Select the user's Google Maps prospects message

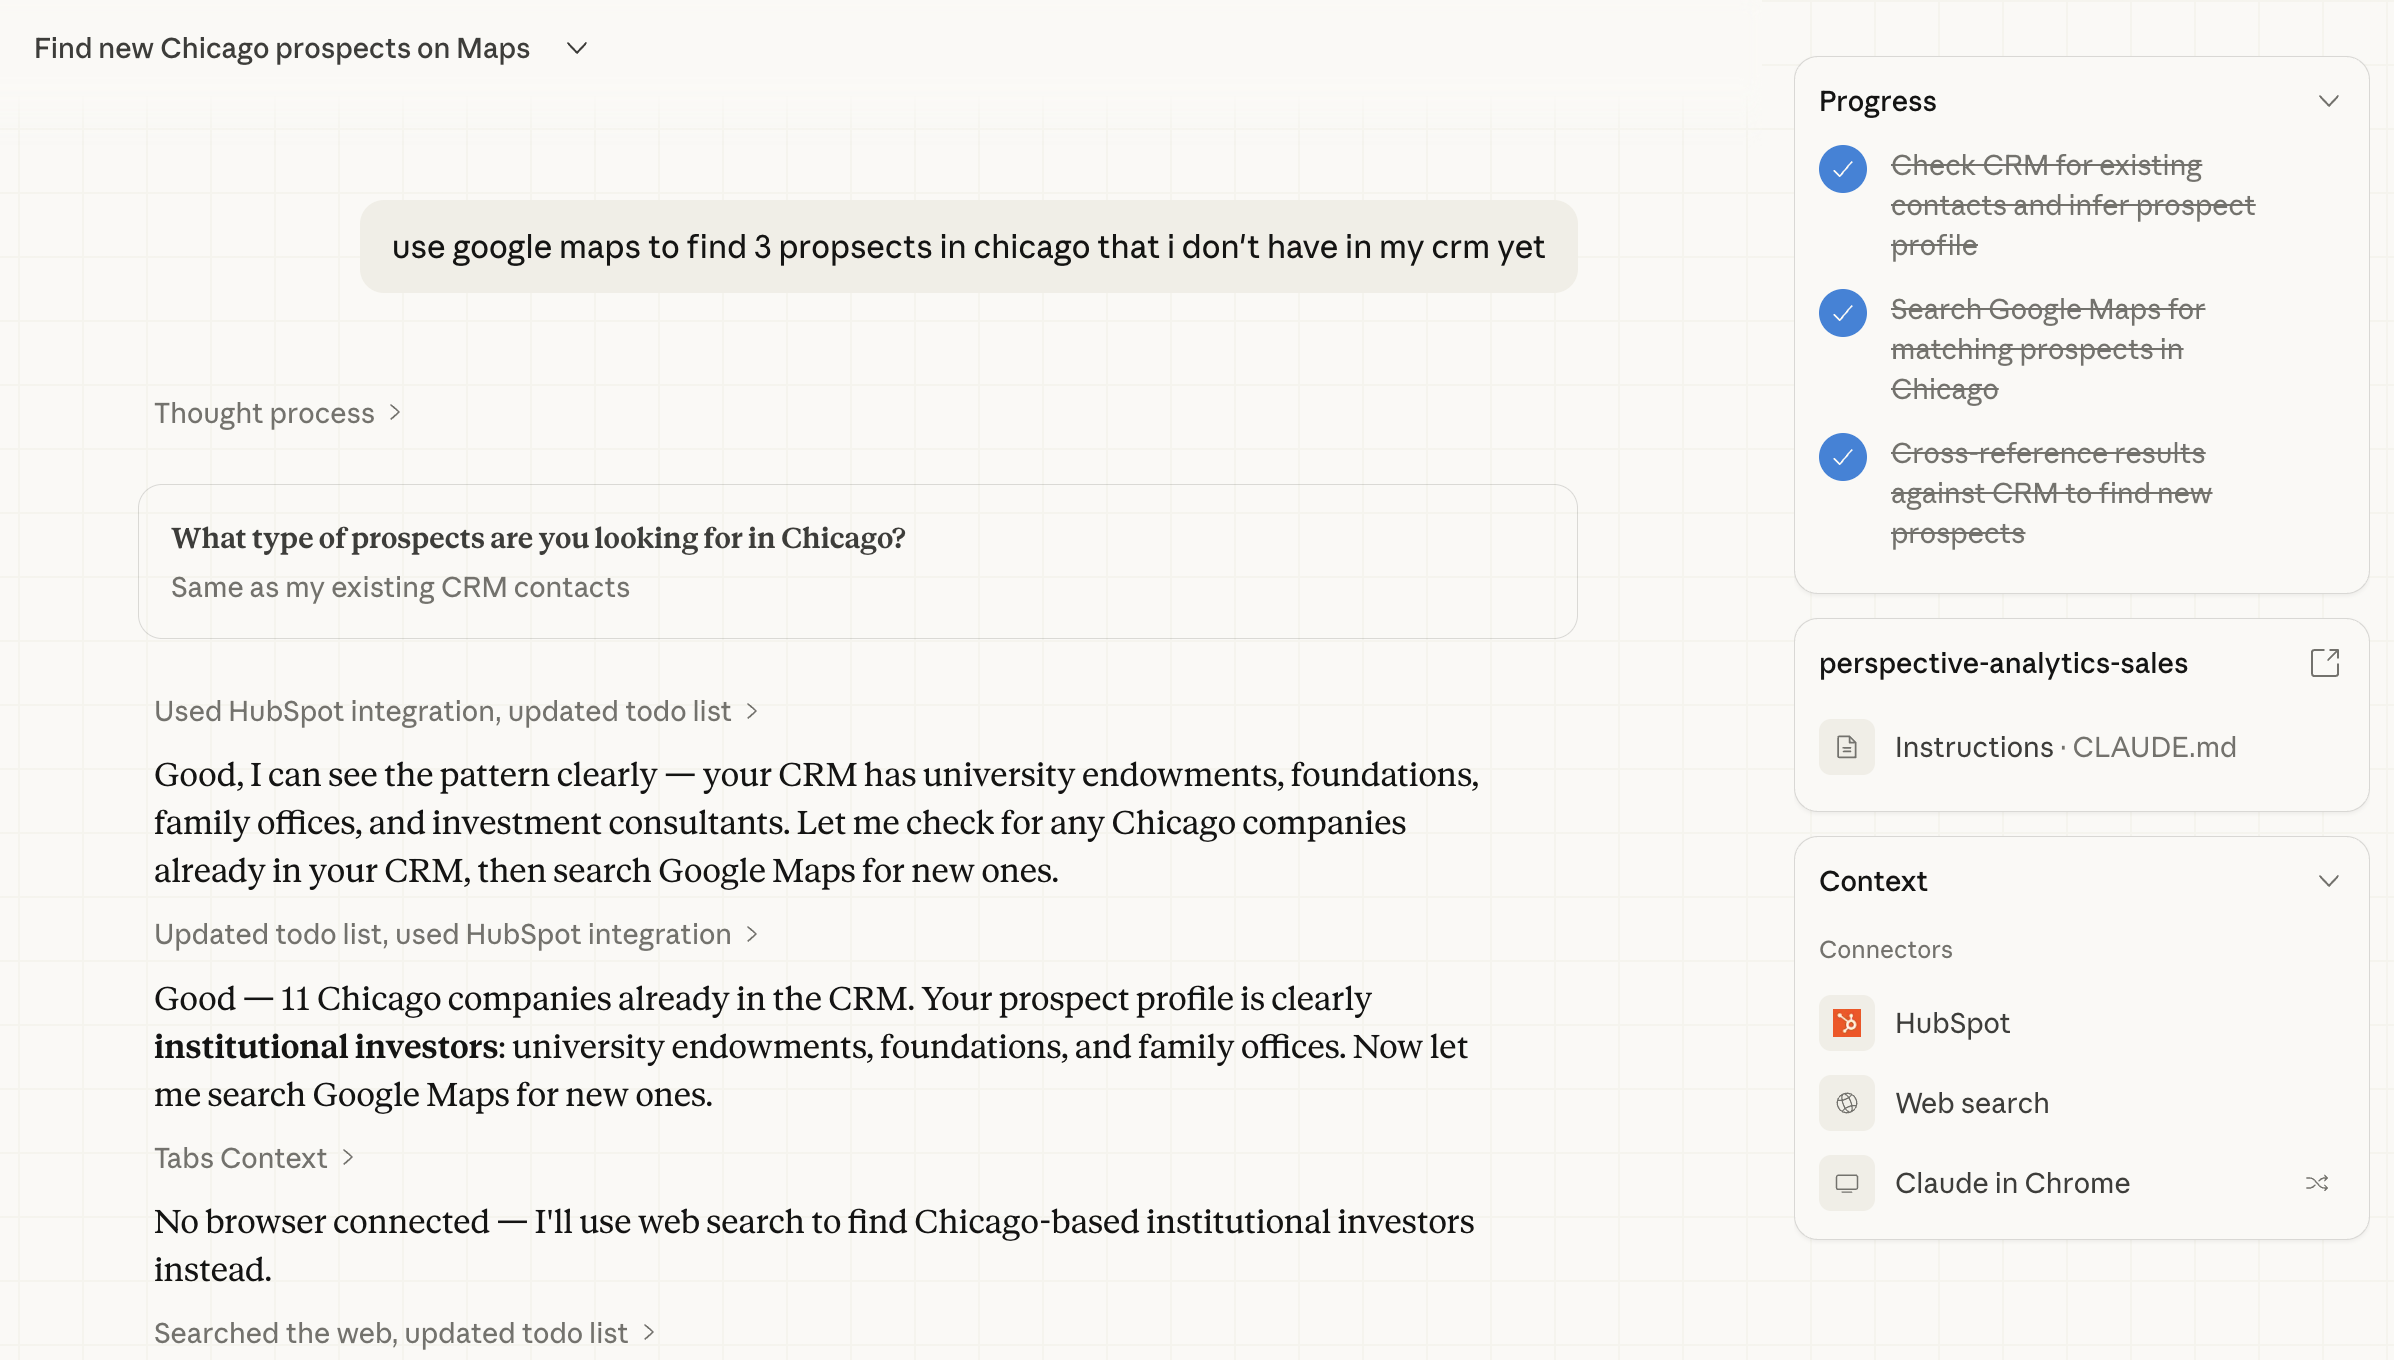click(967, 247)
